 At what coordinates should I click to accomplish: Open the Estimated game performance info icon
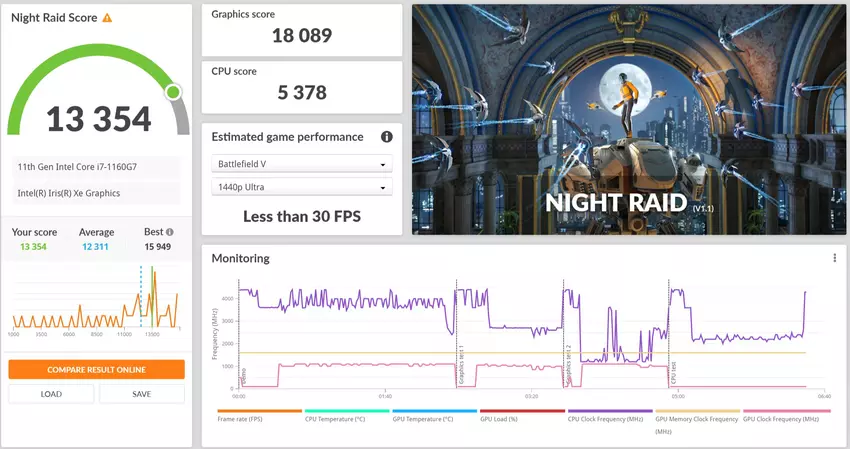tap(386, 137)
